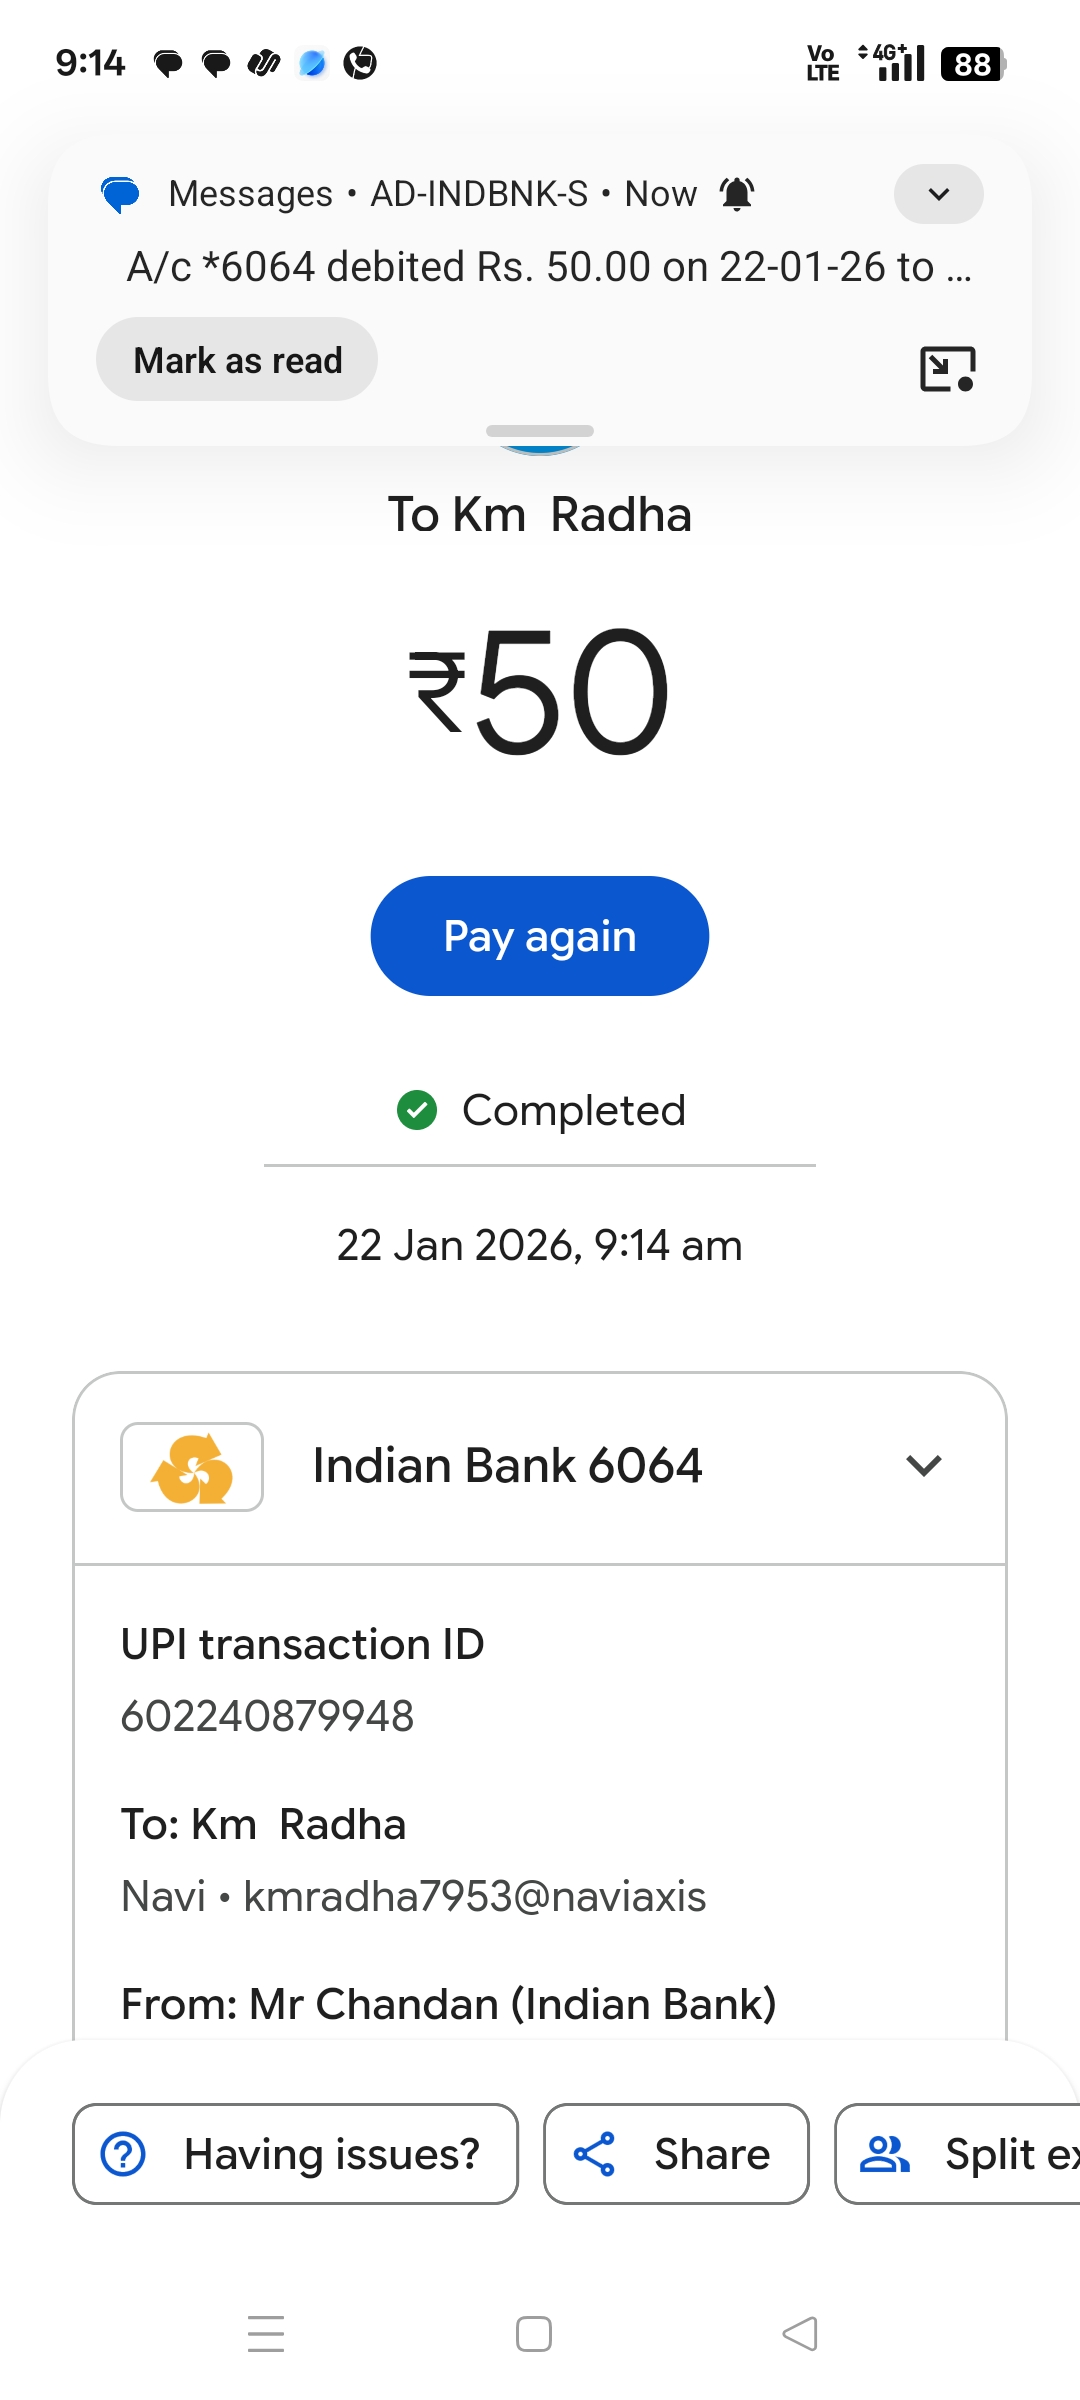Tap the Indian Bank logo icon

point(192,1466)
